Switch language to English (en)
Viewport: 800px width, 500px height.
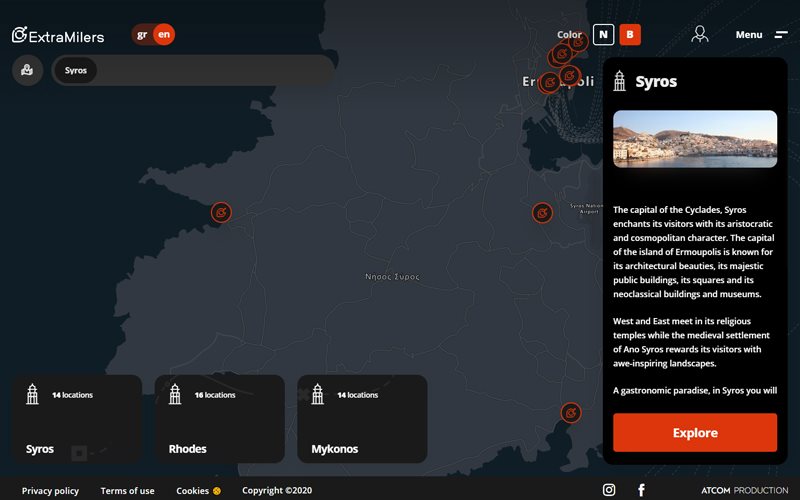(x=164, y=35)
